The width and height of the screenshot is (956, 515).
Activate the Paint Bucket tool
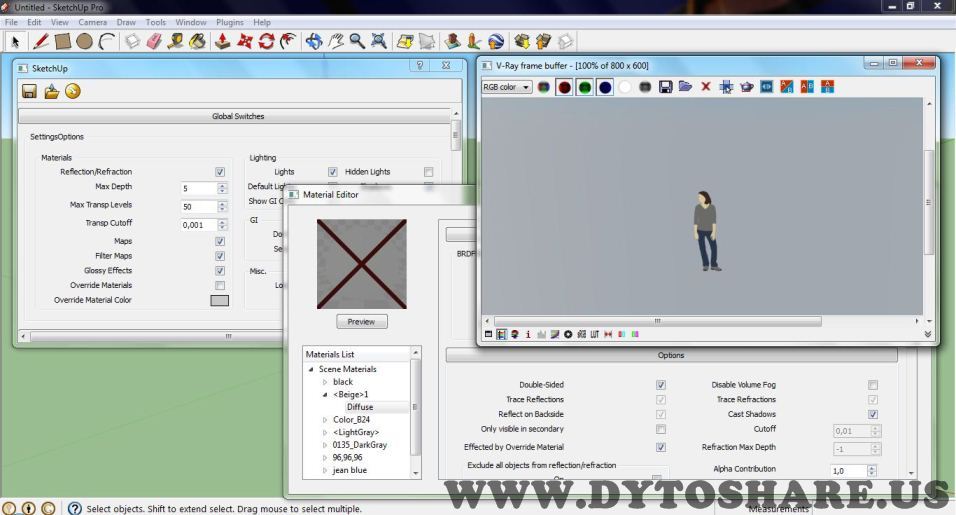tap(197, 41)
